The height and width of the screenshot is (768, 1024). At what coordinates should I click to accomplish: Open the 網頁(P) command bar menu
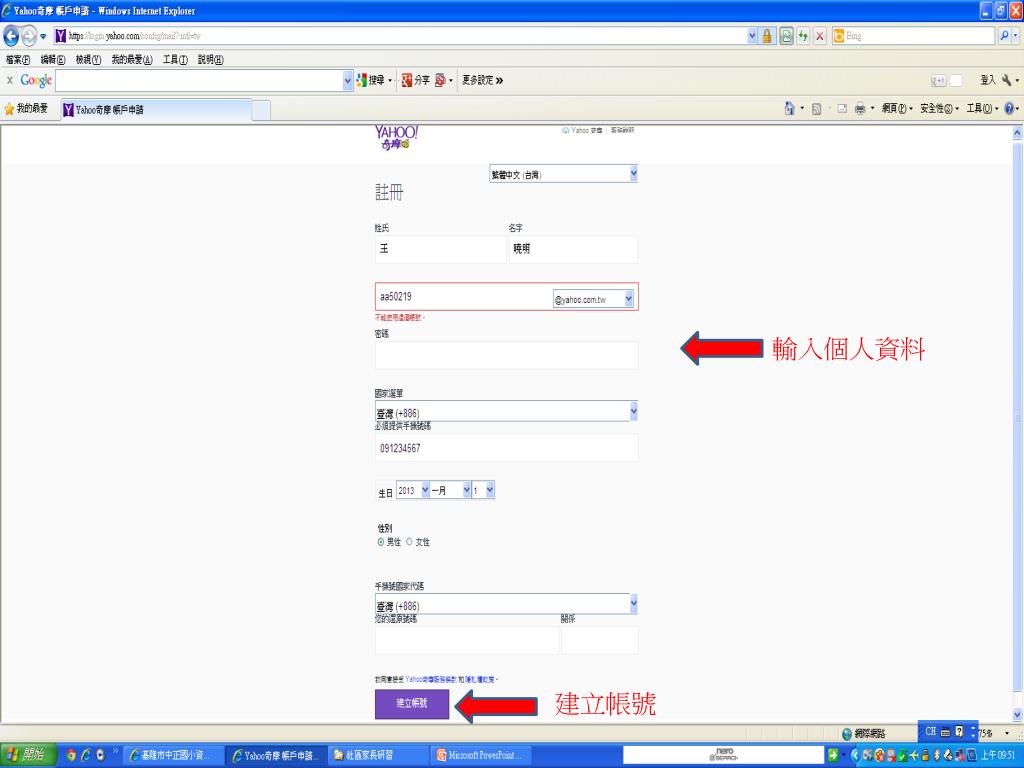(897, 109)
